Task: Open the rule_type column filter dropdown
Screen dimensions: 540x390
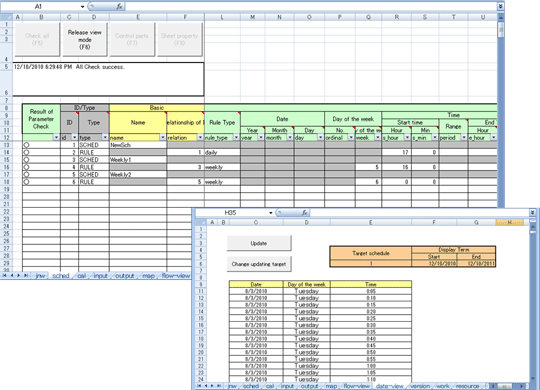Action: click(236, 137)
